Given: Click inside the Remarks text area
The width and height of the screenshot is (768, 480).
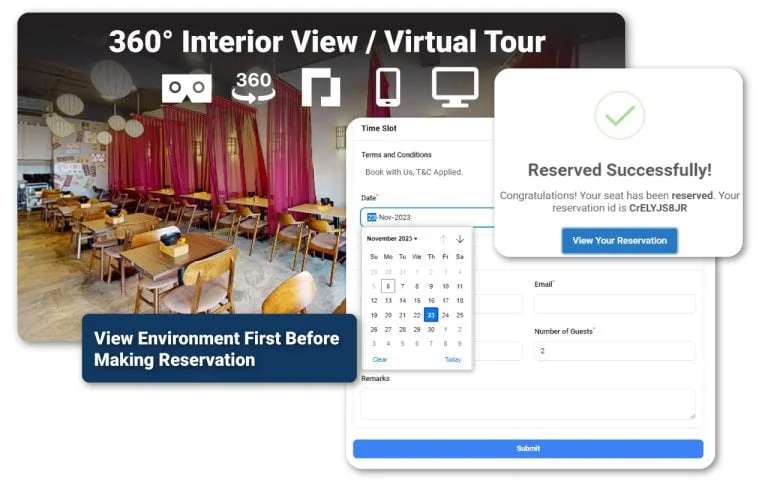Looking at the screenshot, I should click(527, 403).
